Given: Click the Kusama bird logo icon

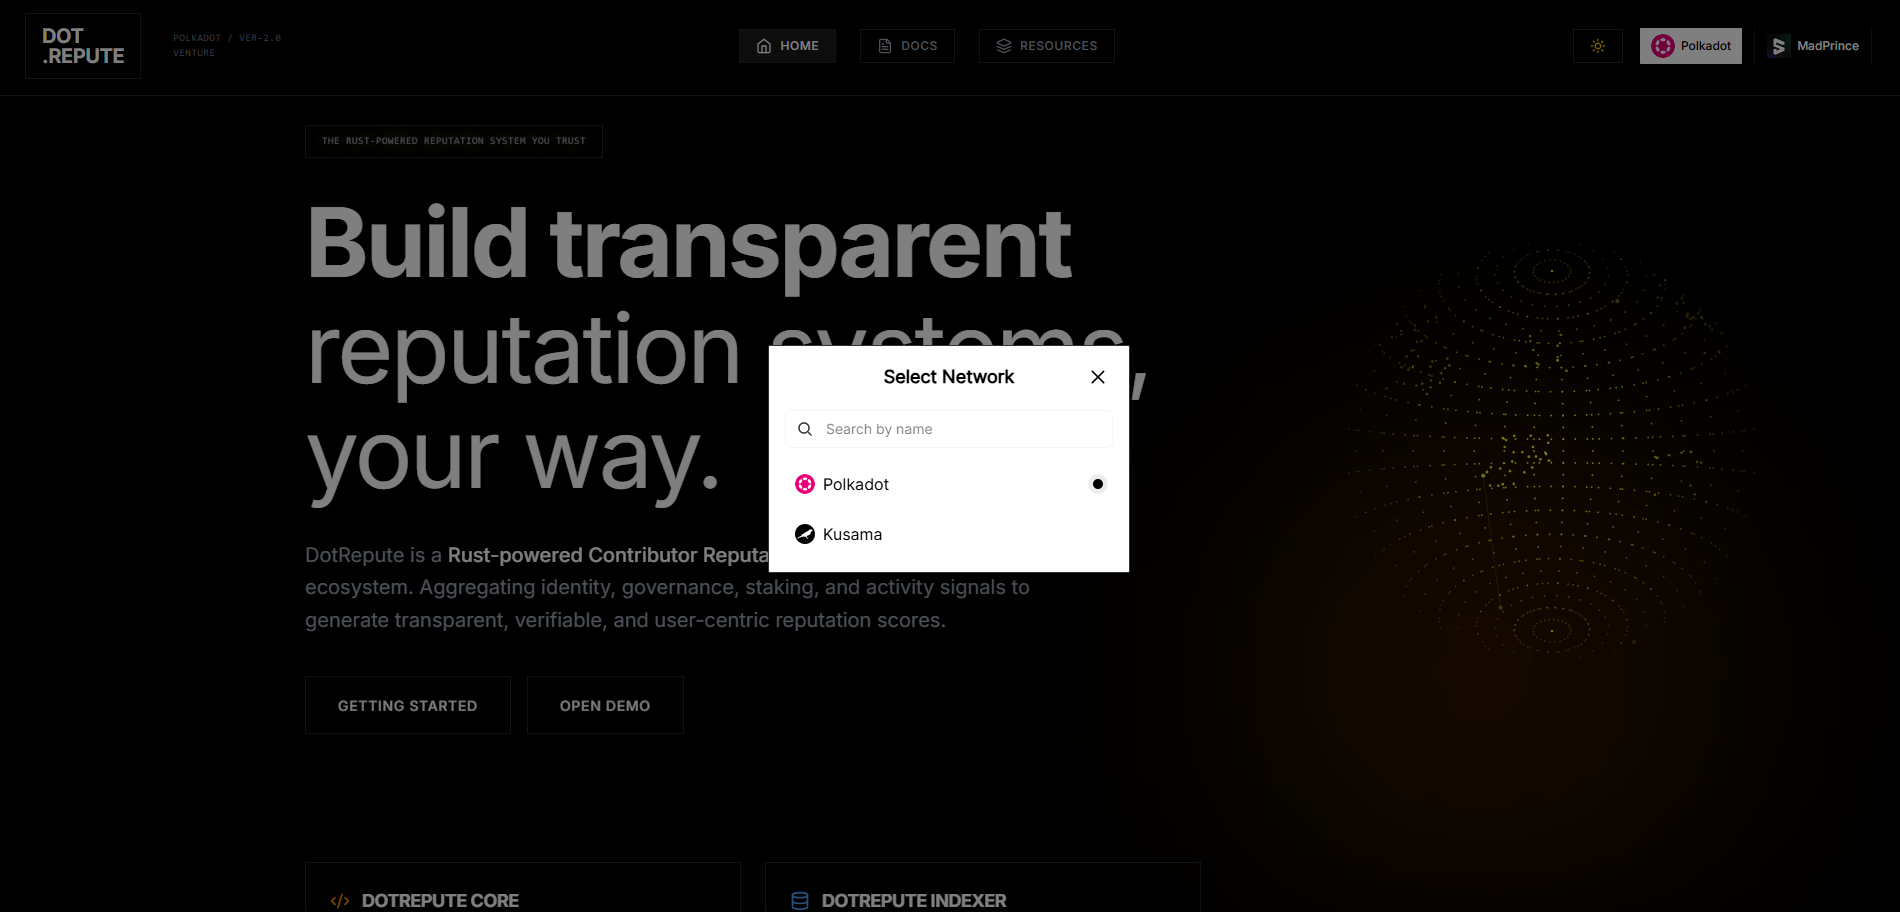Looking at the screenshot, I should pyautogui.click(x=805, y=534).
